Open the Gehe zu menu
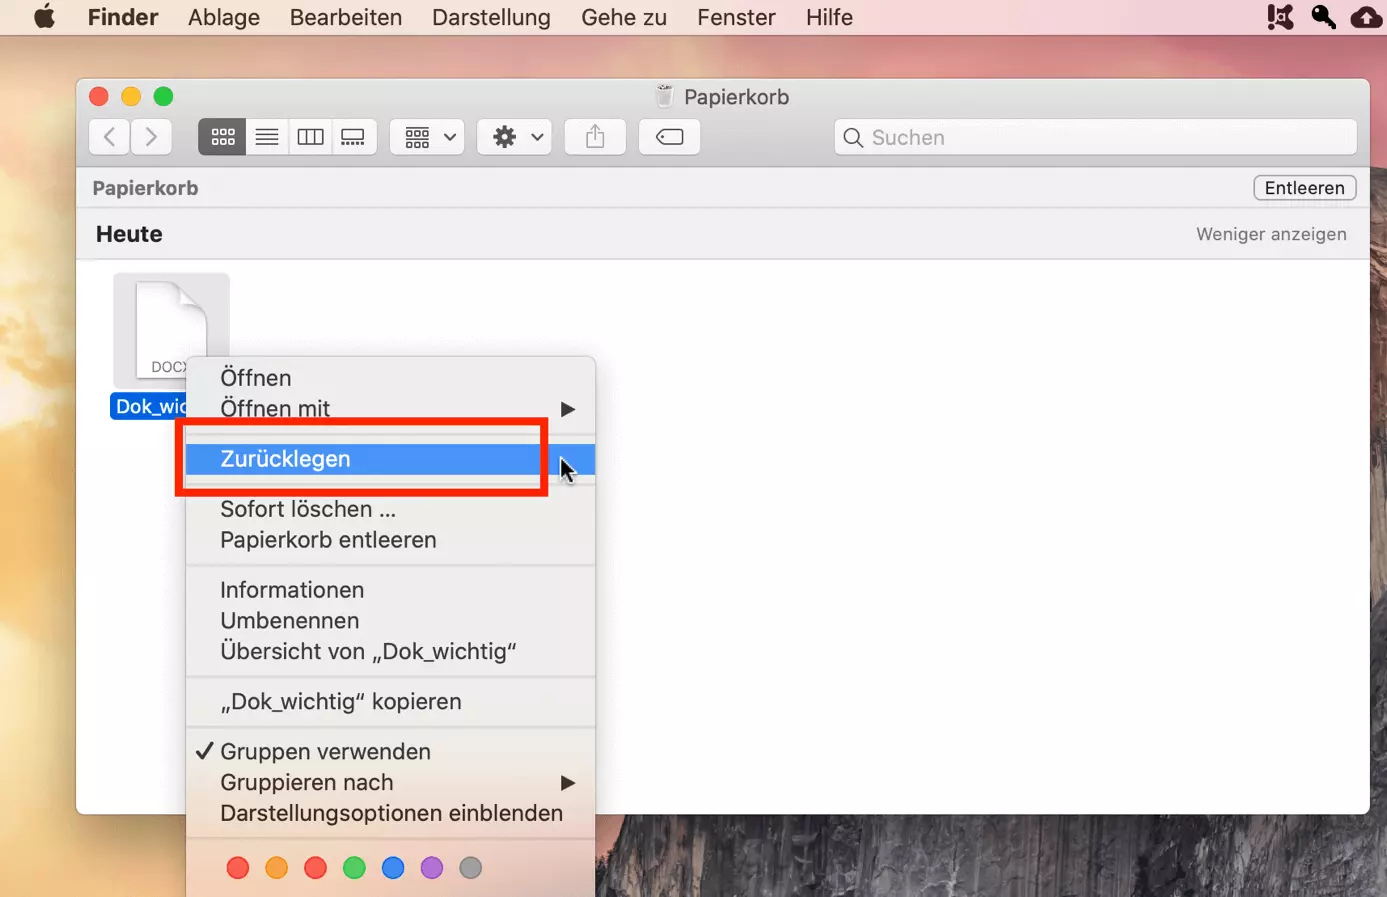The image size is (1387, 897). 624,17
